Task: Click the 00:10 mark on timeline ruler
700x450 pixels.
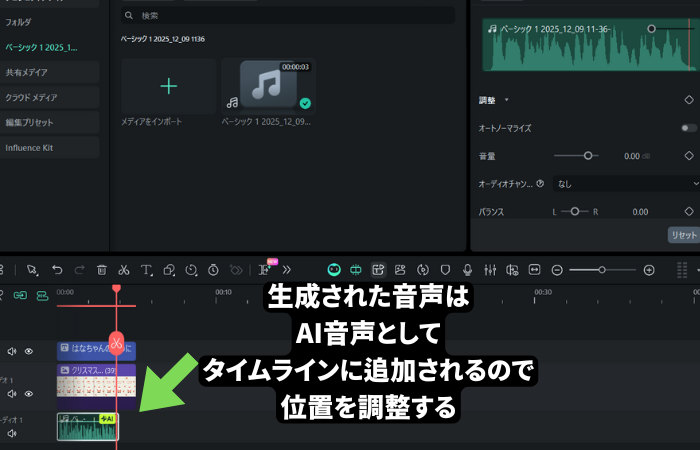Action: [223, 292]
